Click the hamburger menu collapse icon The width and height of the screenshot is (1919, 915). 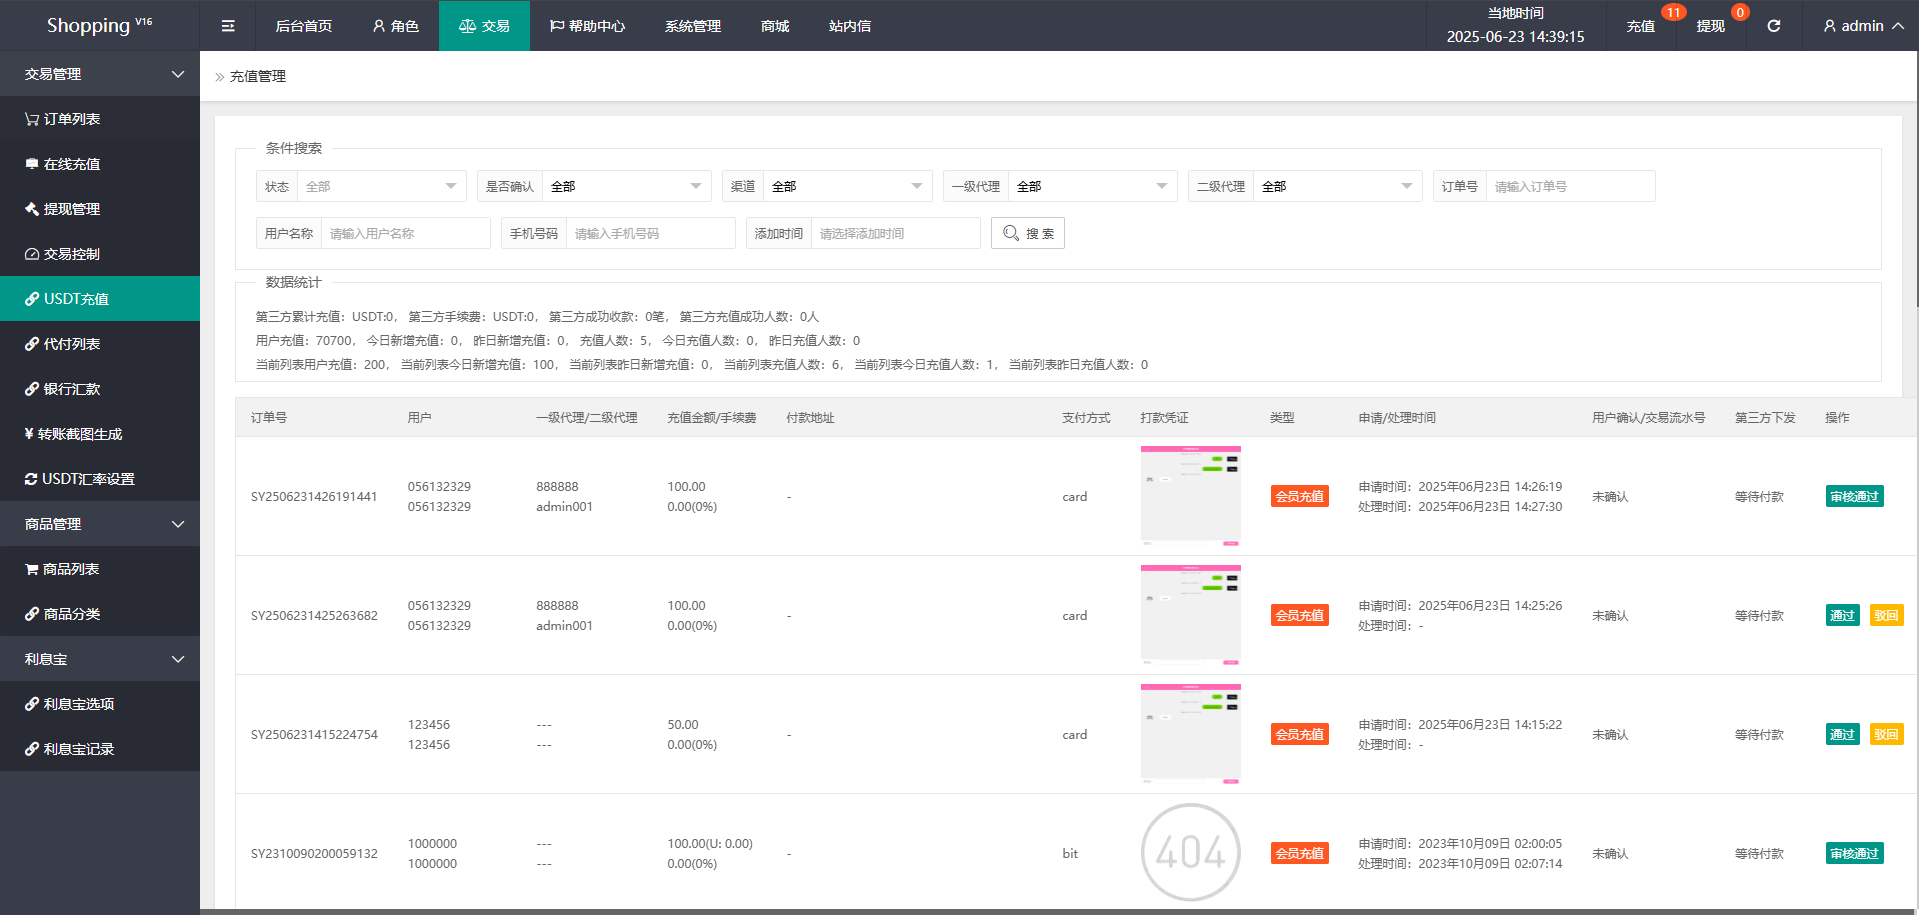tap(228, 26)
